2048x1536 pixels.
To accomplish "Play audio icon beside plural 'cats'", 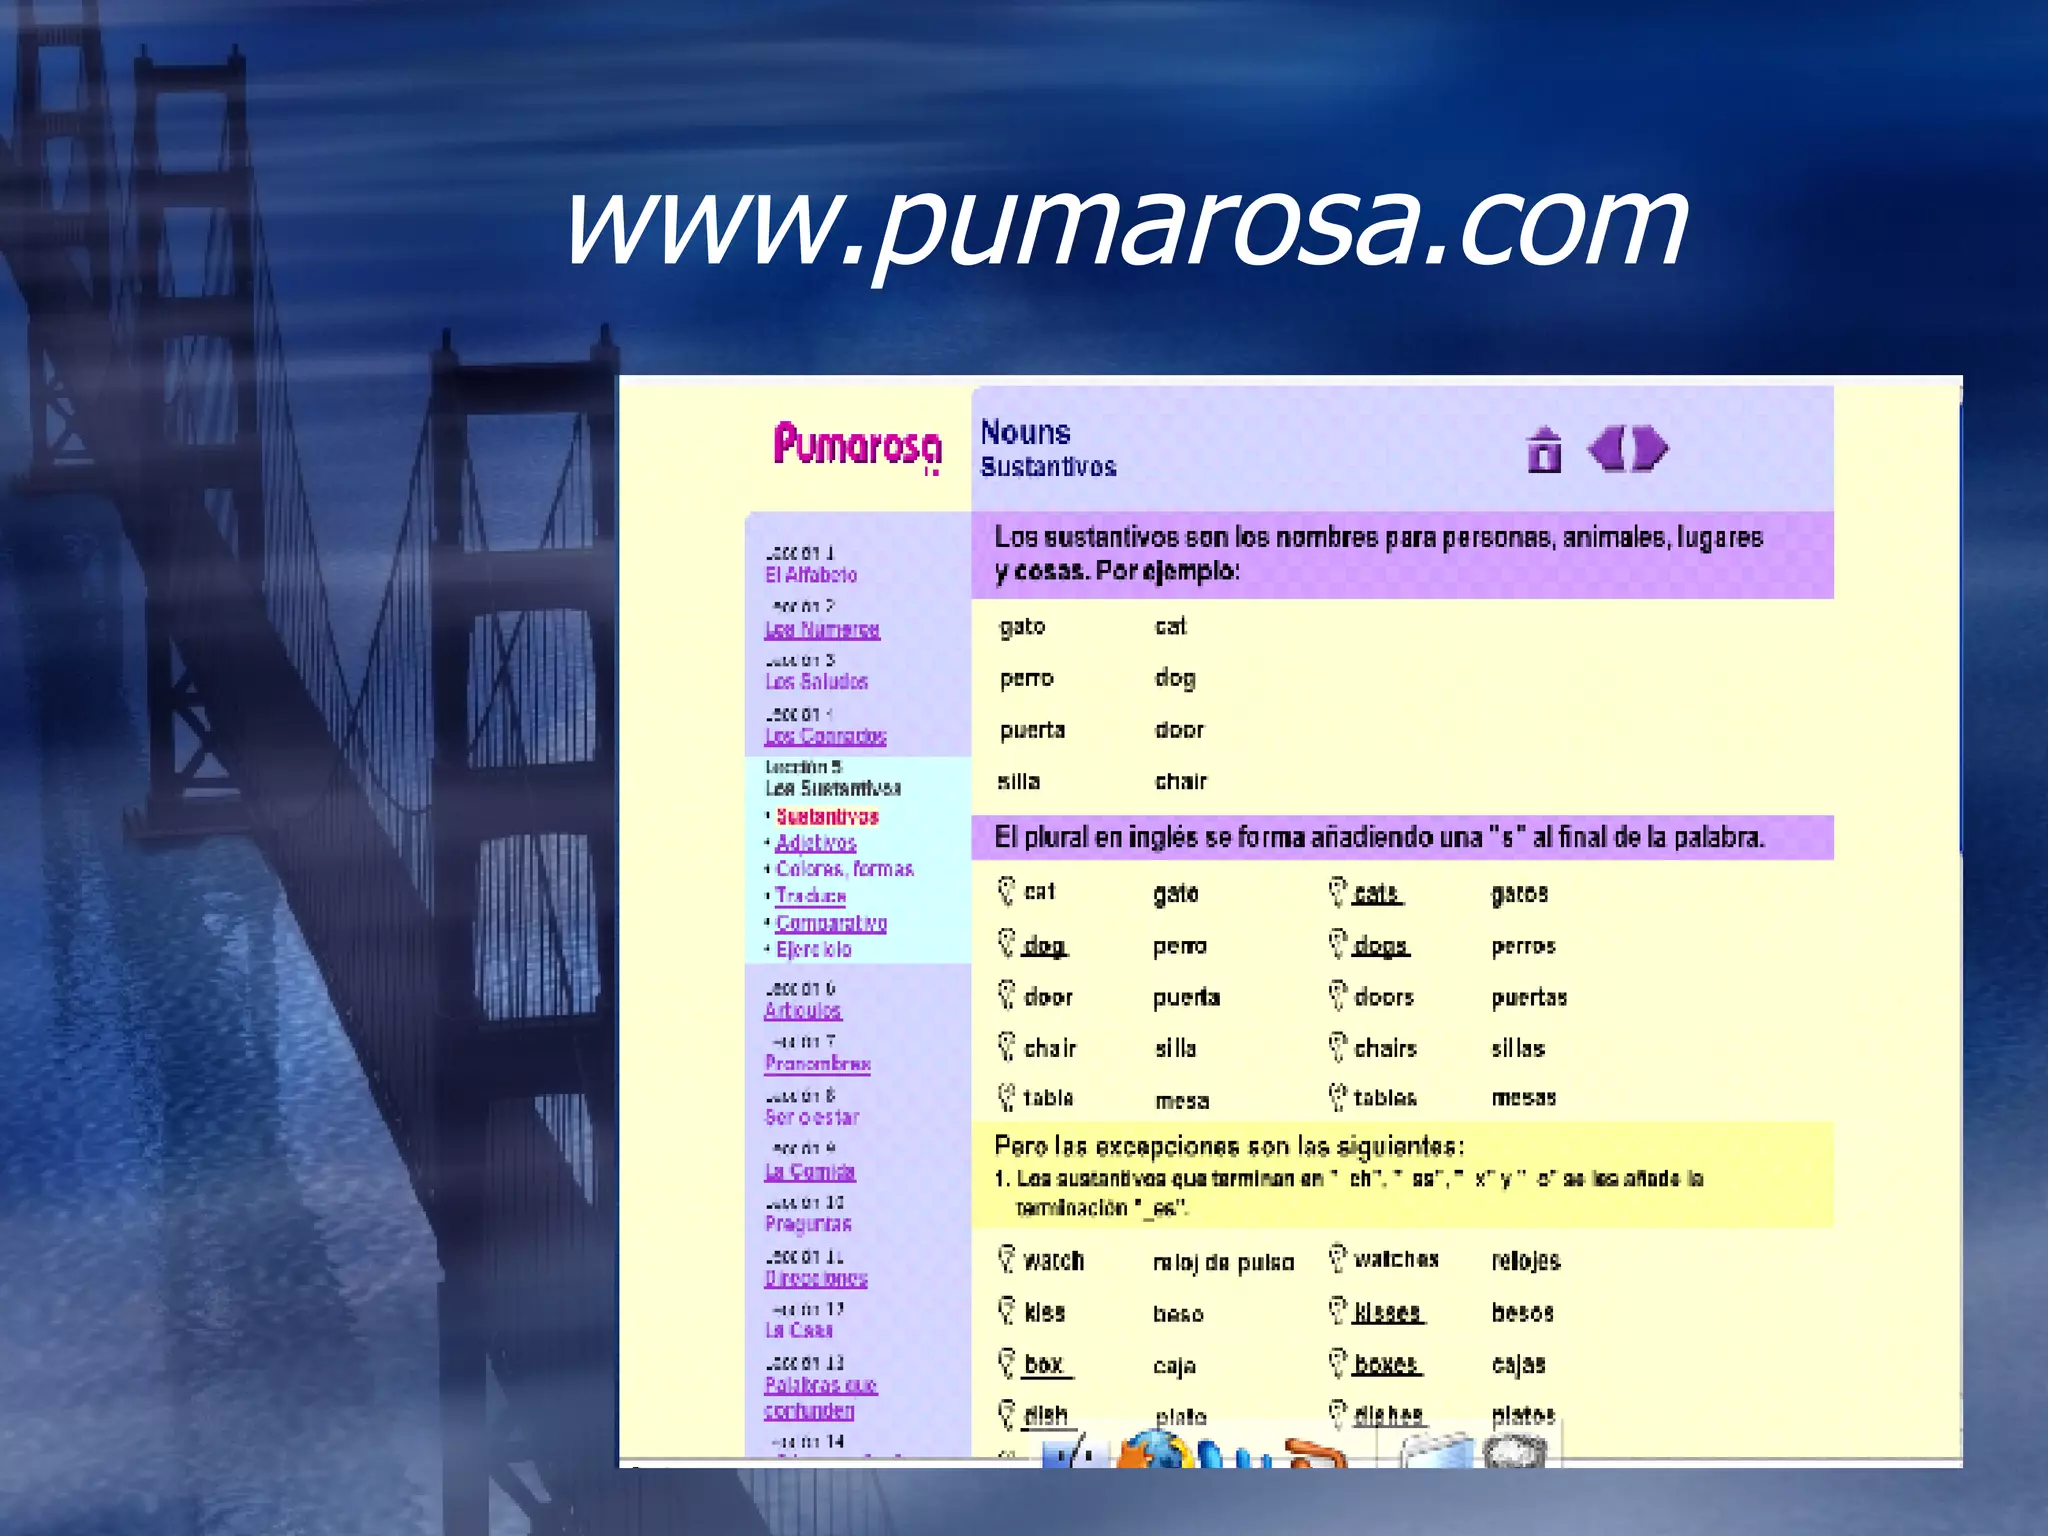I will click(1338, 891).
